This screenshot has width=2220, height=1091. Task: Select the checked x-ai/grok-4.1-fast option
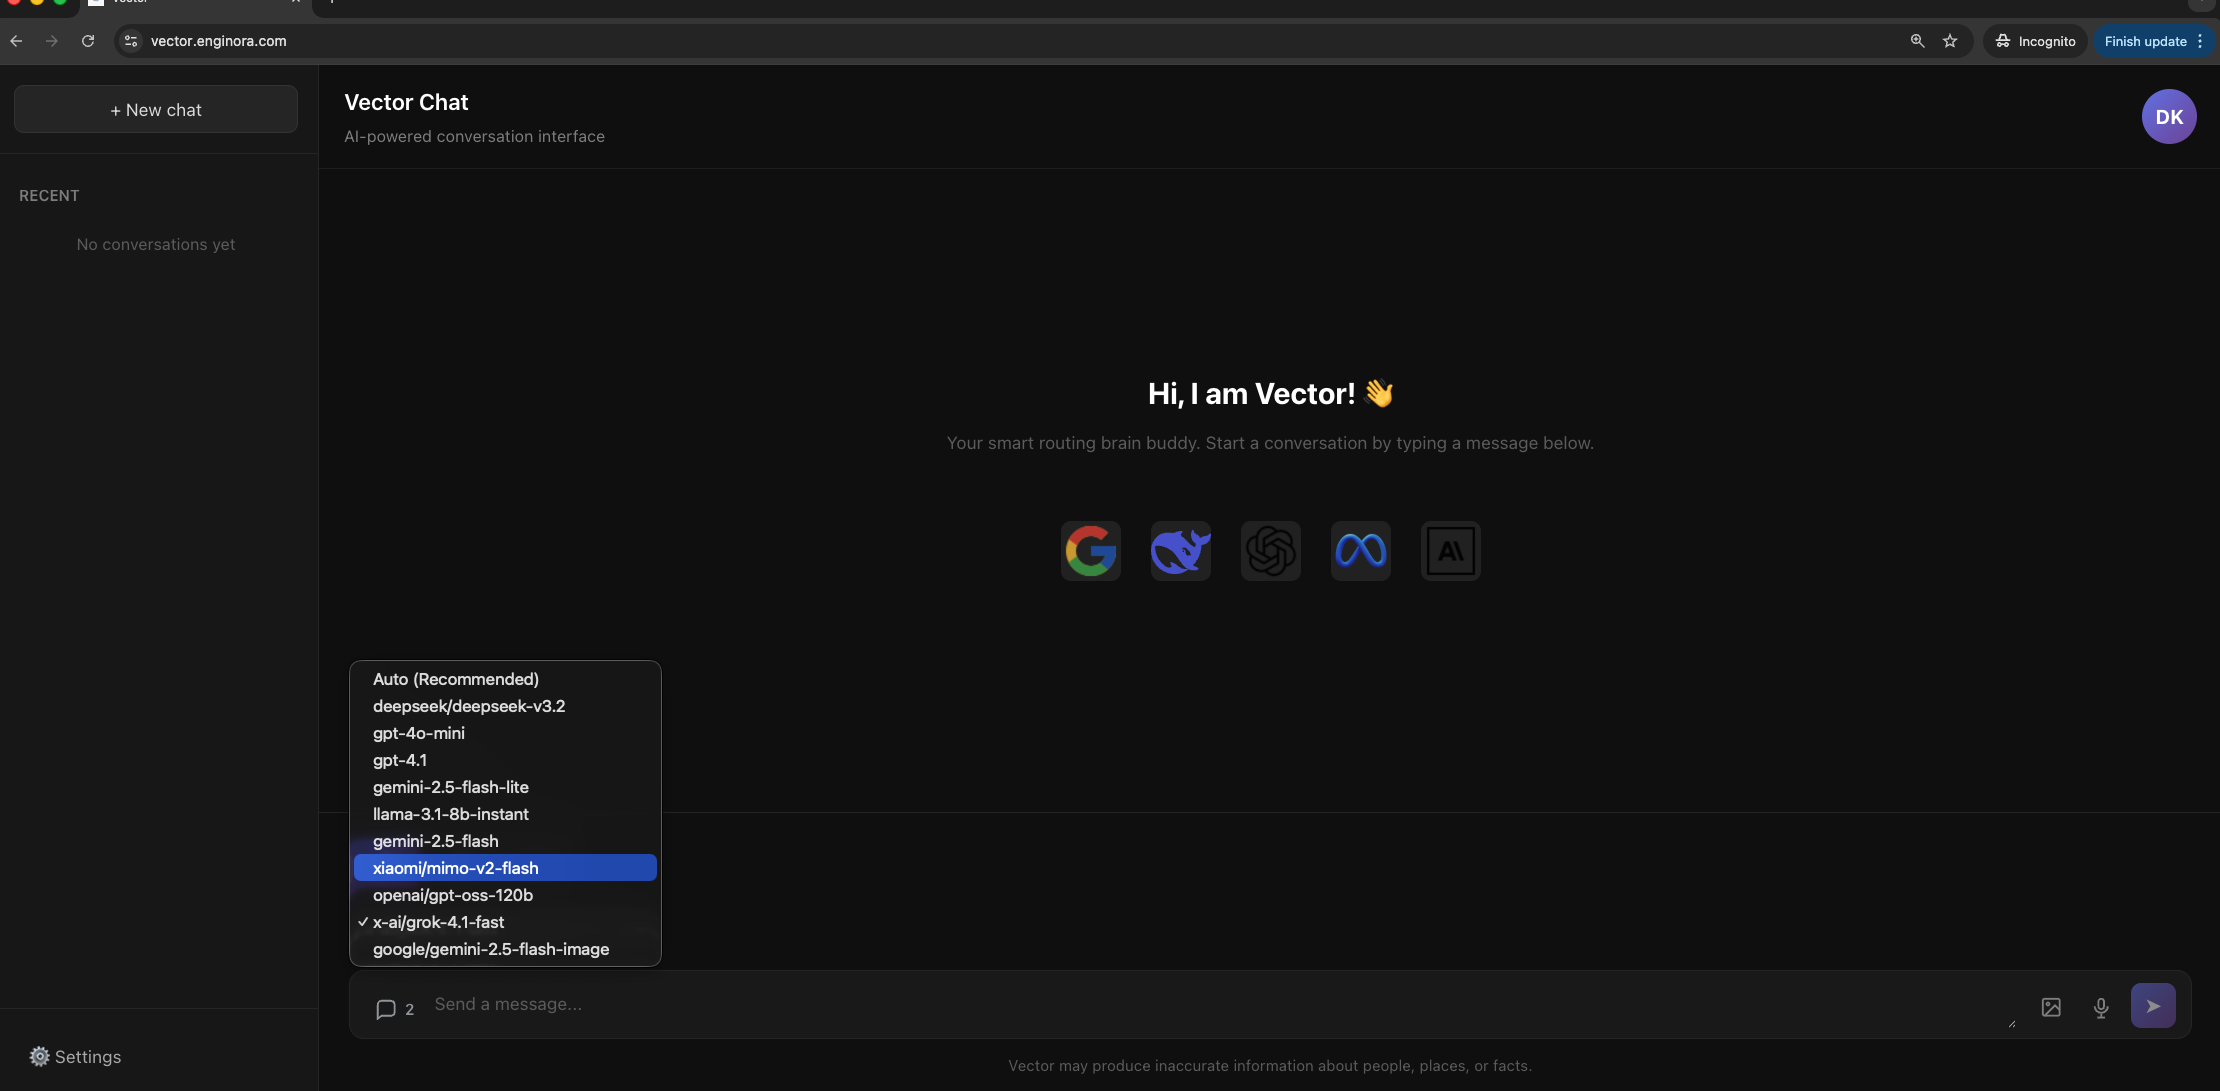[438, 922]
